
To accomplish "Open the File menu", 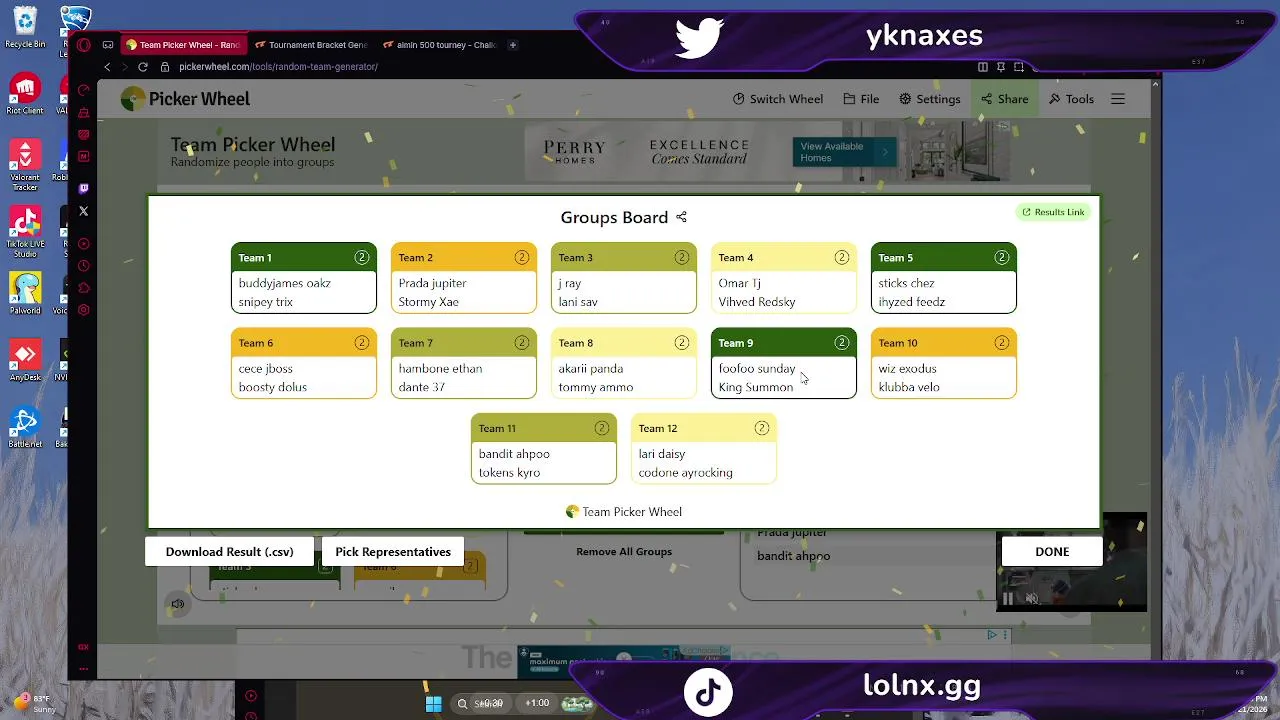I will coord(861,99).
